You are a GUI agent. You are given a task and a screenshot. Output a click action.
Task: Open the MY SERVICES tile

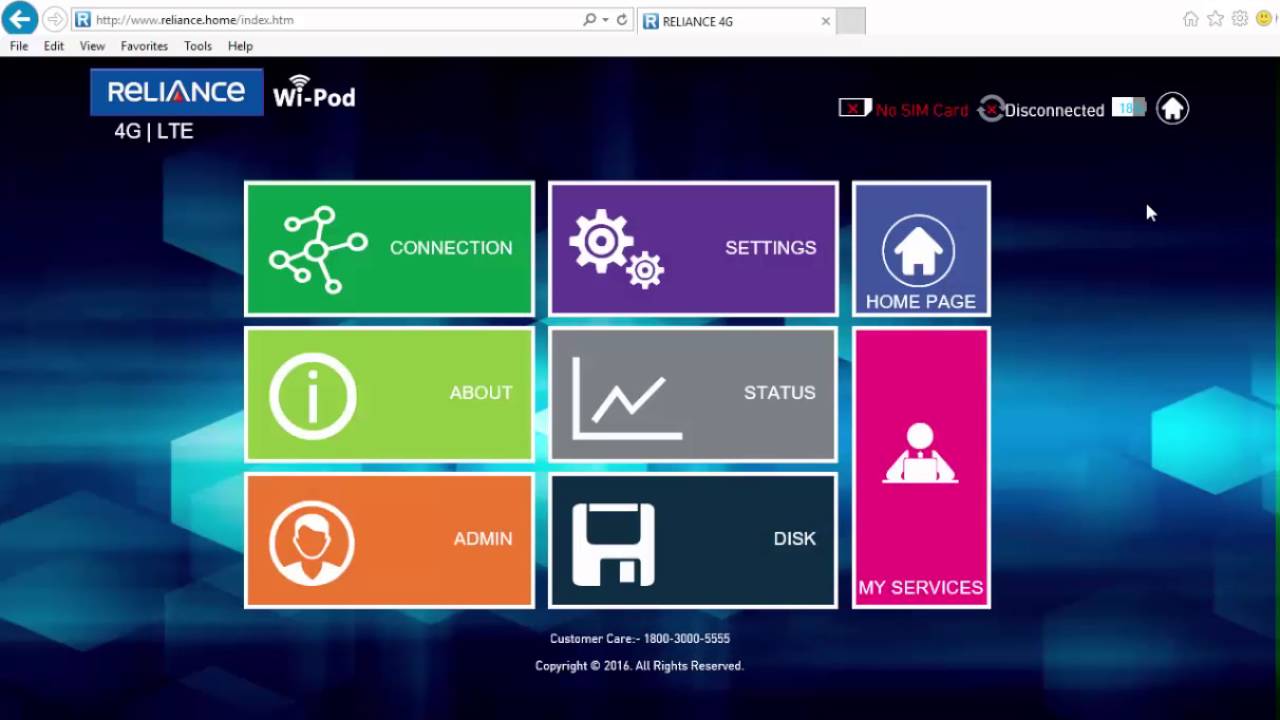[921, 467]
